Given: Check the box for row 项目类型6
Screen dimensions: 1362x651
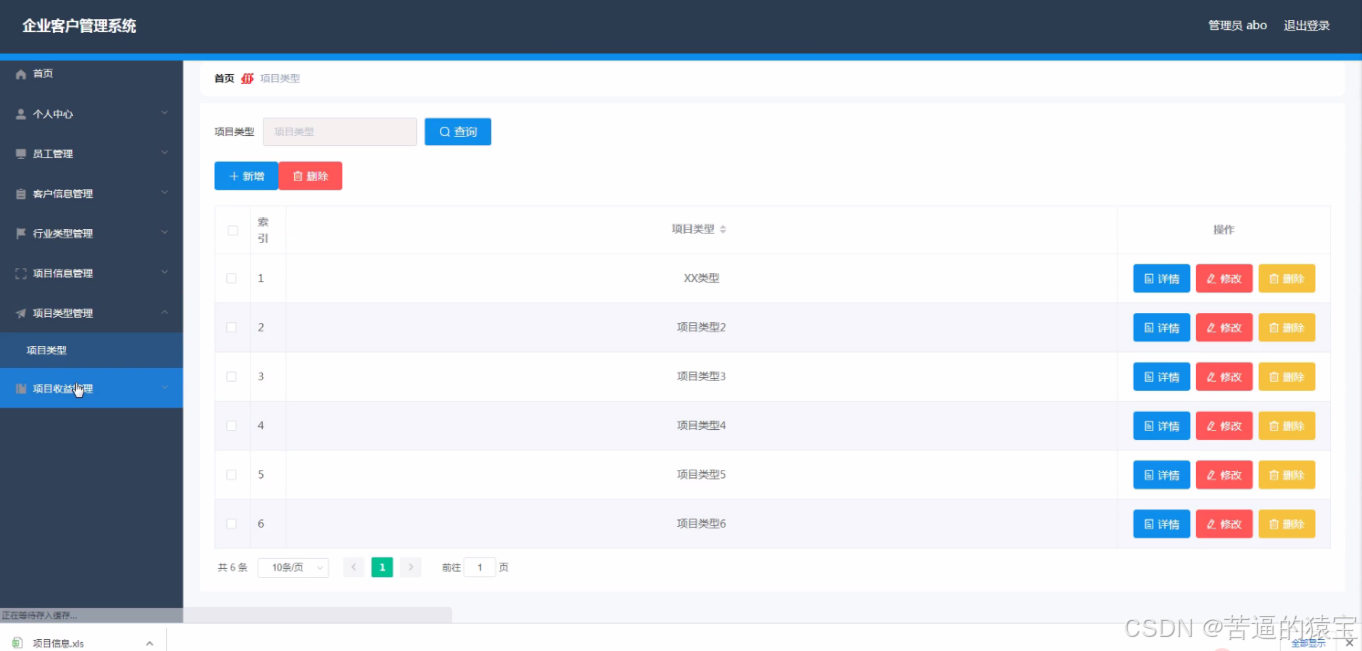Looking at the screenshot, I should pos(232,523).
